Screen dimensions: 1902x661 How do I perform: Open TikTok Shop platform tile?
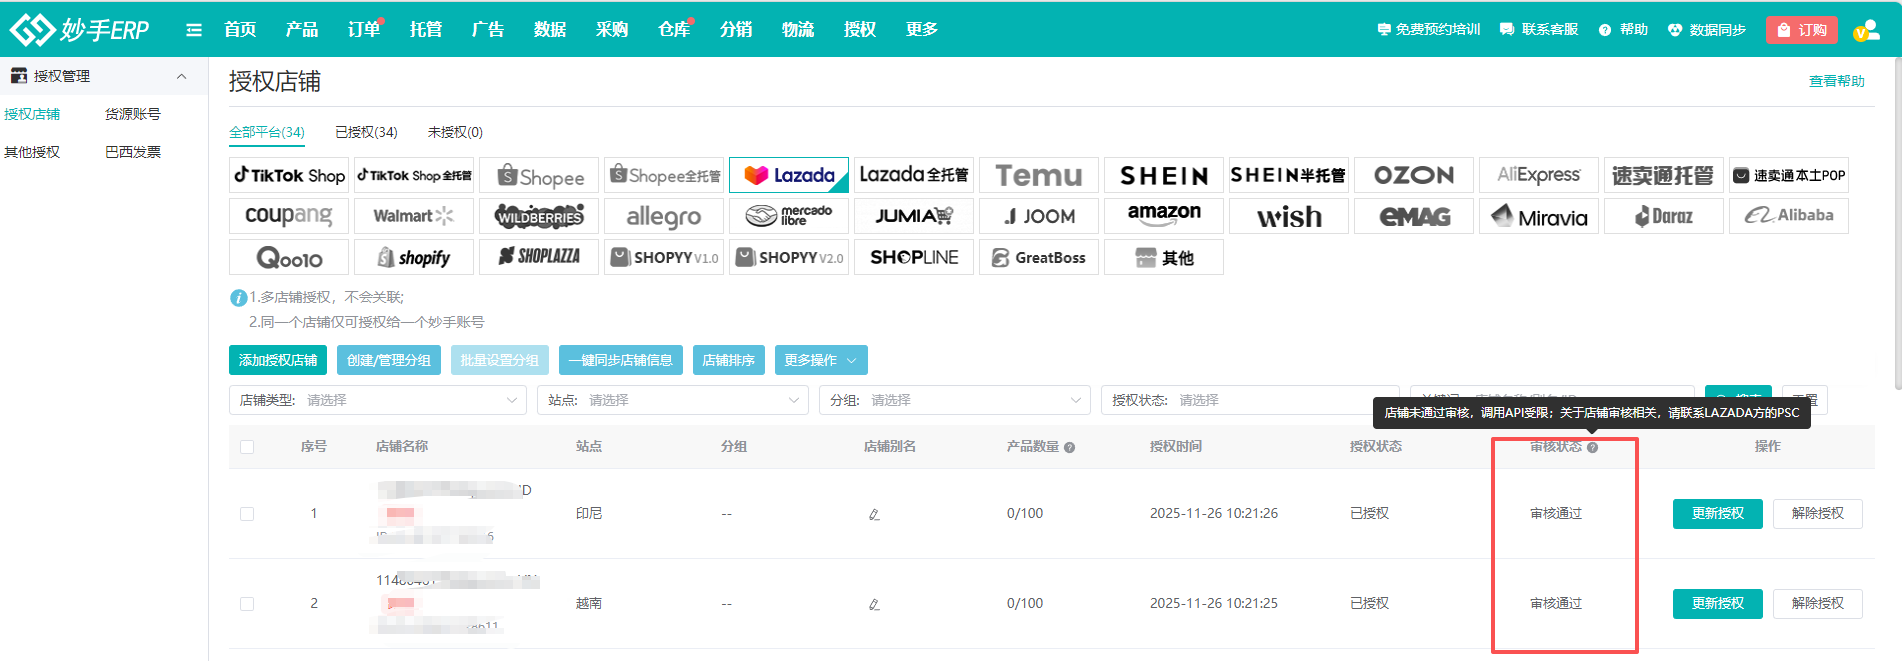(289, 175)
